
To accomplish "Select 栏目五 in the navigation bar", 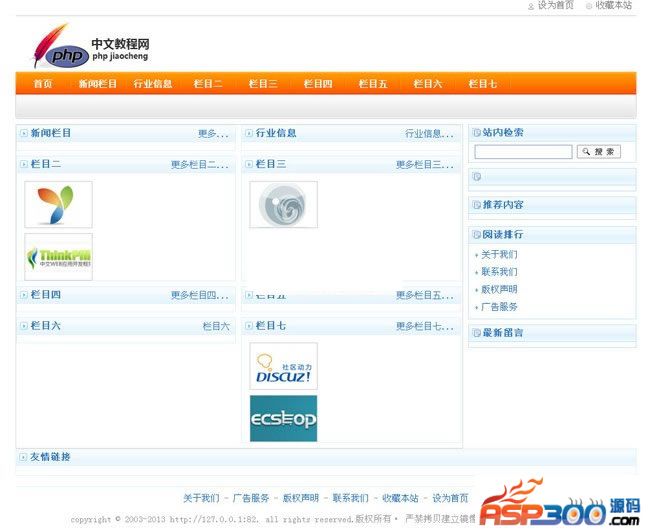I will 373,84.
